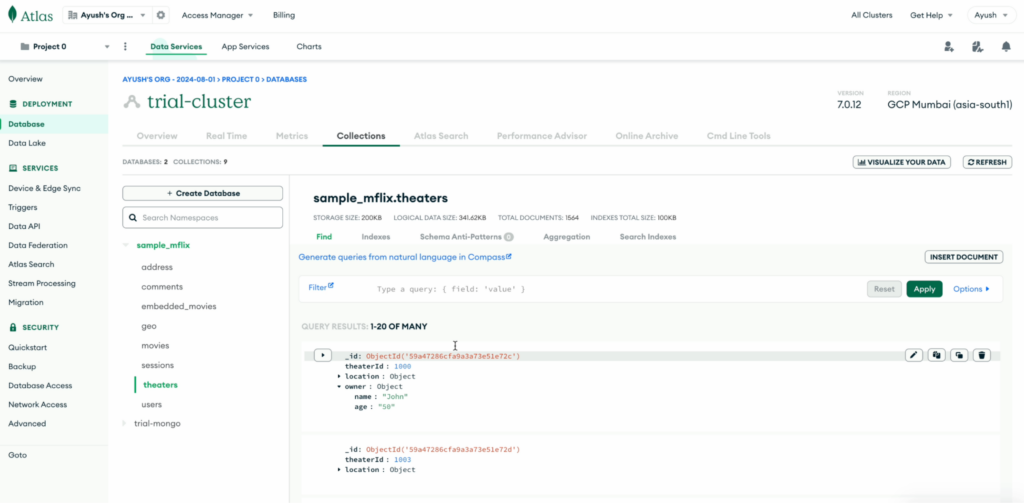This screenshot has width=1024, height=503.
Task: Open the project activity feed icon
Action: pos(978,46)
